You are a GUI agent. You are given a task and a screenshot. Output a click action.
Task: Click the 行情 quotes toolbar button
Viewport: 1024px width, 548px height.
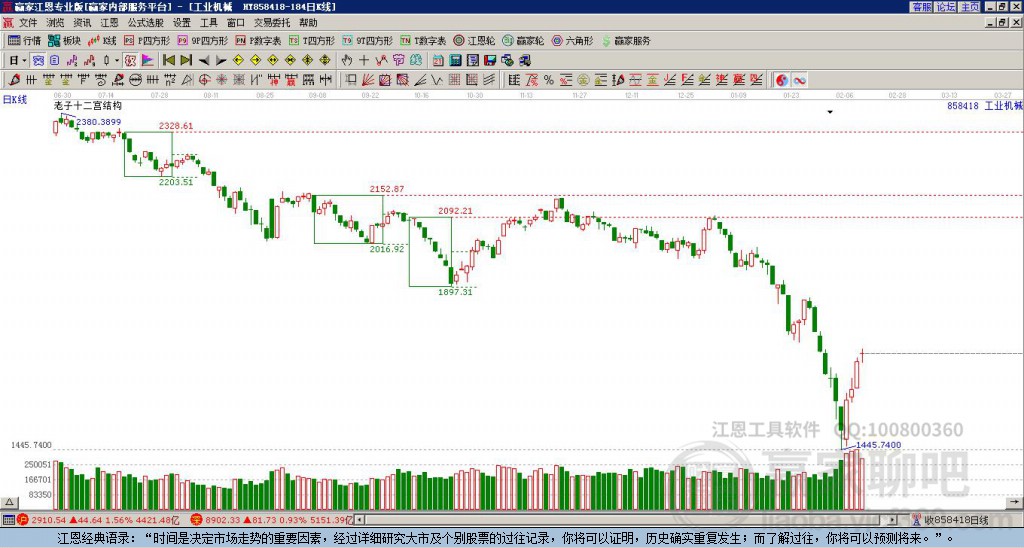[x=25, y=40]
